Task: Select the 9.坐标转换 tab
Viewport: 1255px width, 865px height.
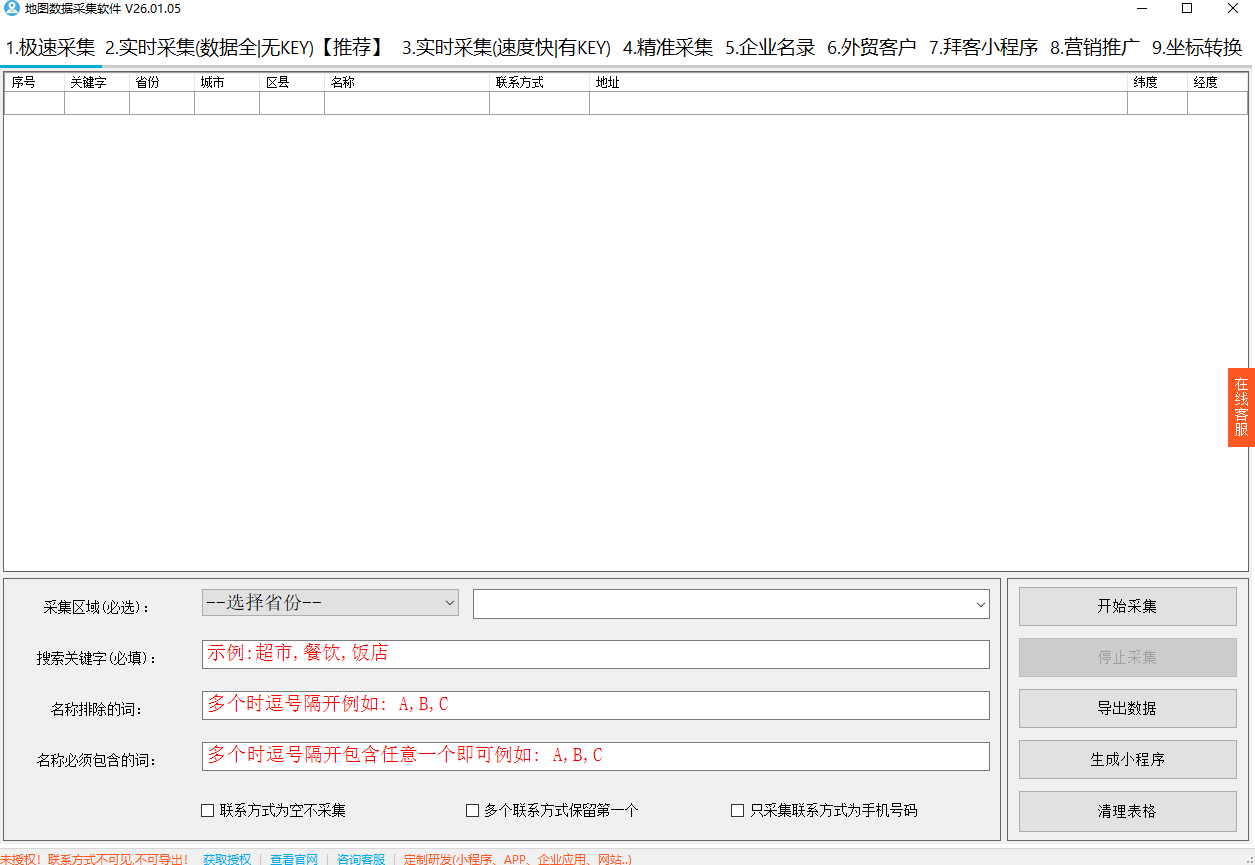Action: pyautogui.click(x=1197, y=47)
